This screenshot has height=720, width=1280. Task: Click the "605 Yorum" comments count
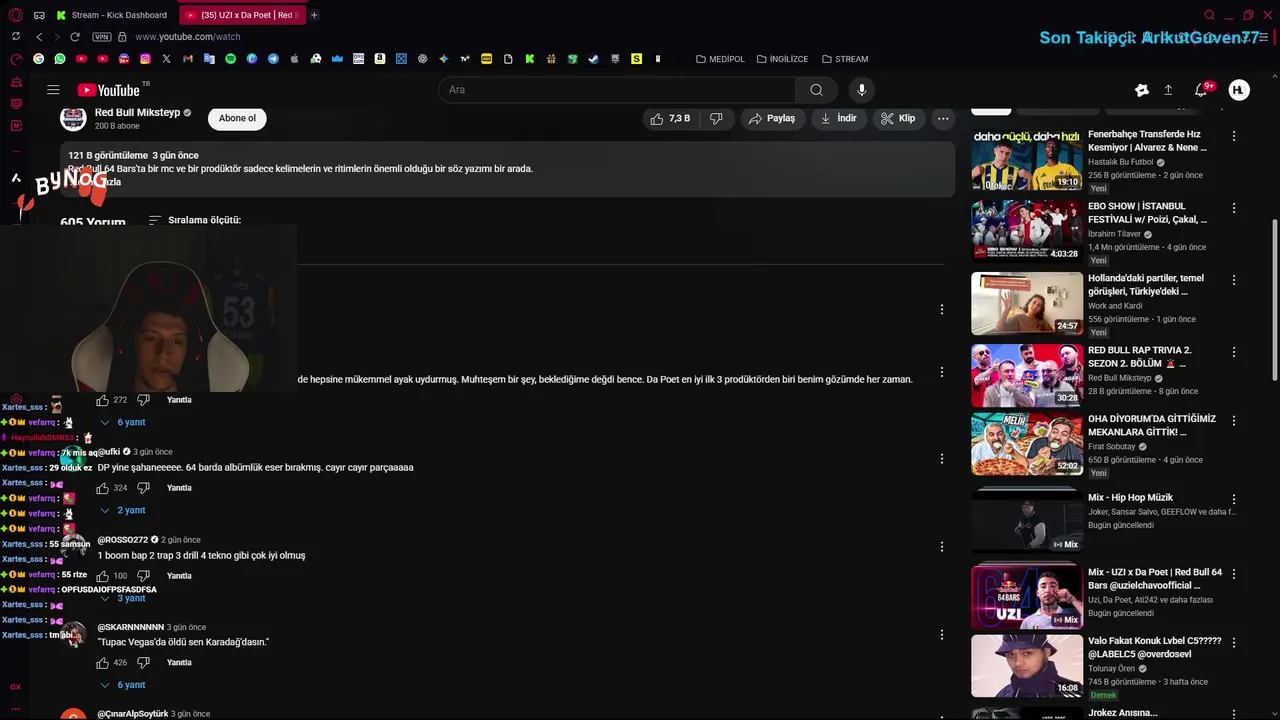92,222
